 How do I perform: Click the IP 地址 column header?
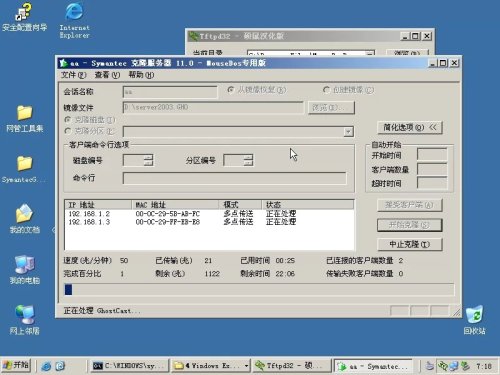pyautogui.click(x=98, y=204)
